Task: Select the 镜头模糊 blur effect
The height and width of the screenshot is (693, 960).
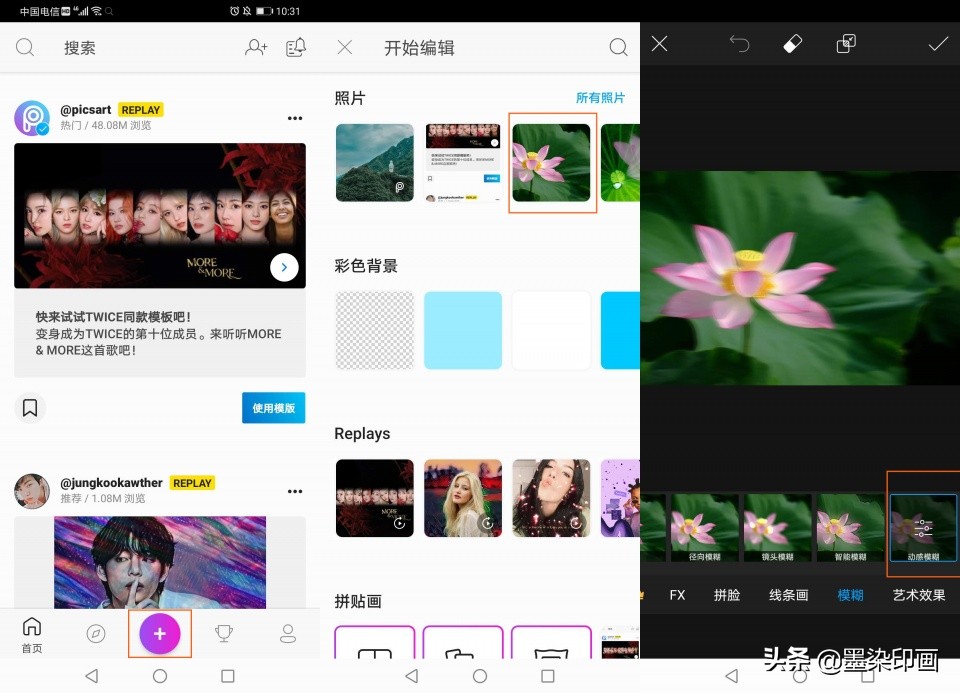Action: coord(778,528)
